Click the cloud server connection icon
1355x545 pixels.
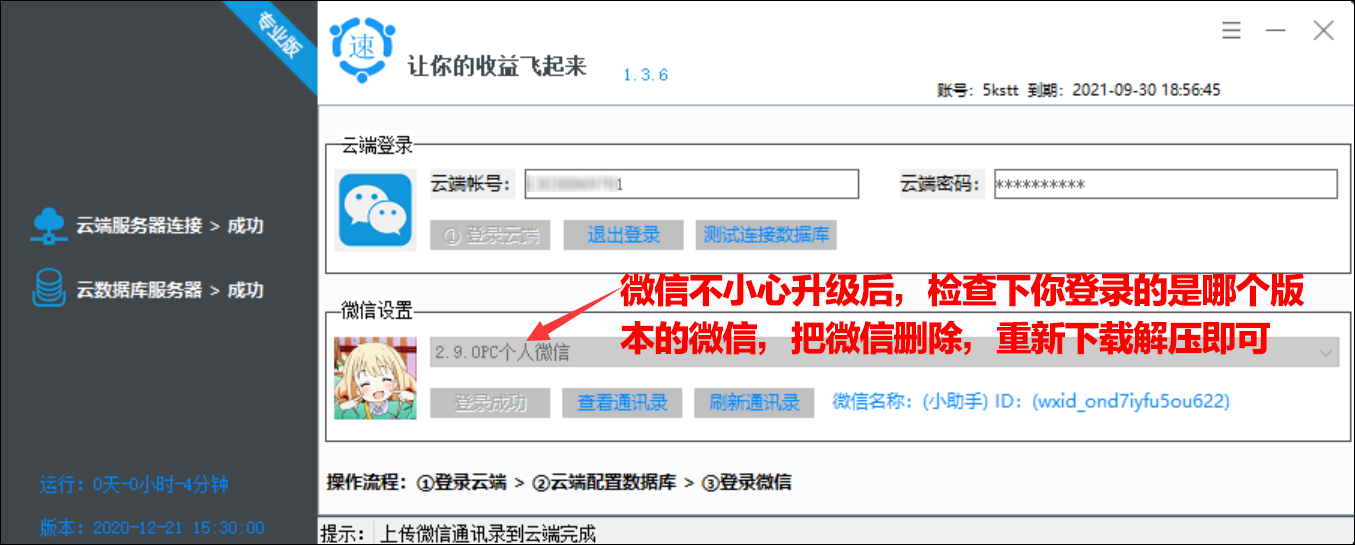pos(48,226)
